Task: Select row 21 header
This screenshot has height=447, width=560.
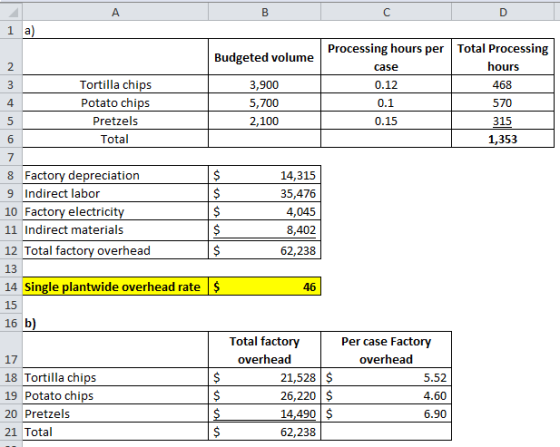Action: pyautogui.click(x=11, y=432)
